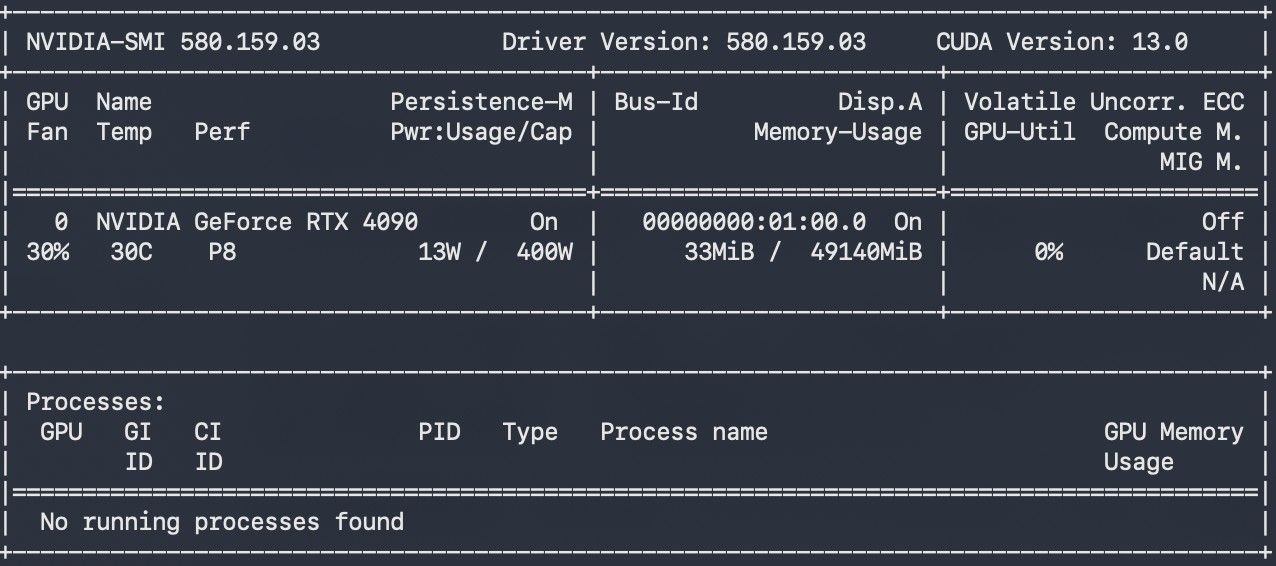Select the P8 performance state value

click(x=222, y=252)
